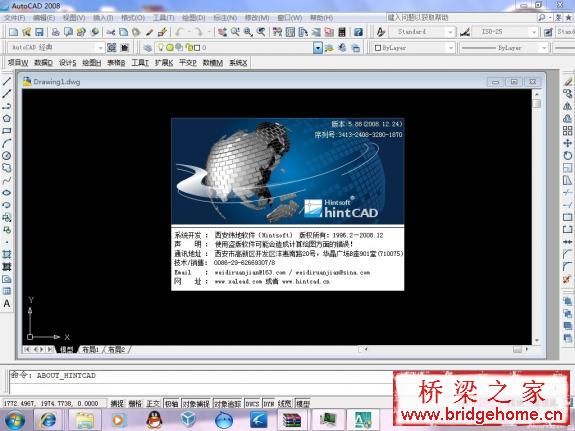Choose the Move tool in modify toolbar
This screenshot has height=431, width=575.
[567, 143]
